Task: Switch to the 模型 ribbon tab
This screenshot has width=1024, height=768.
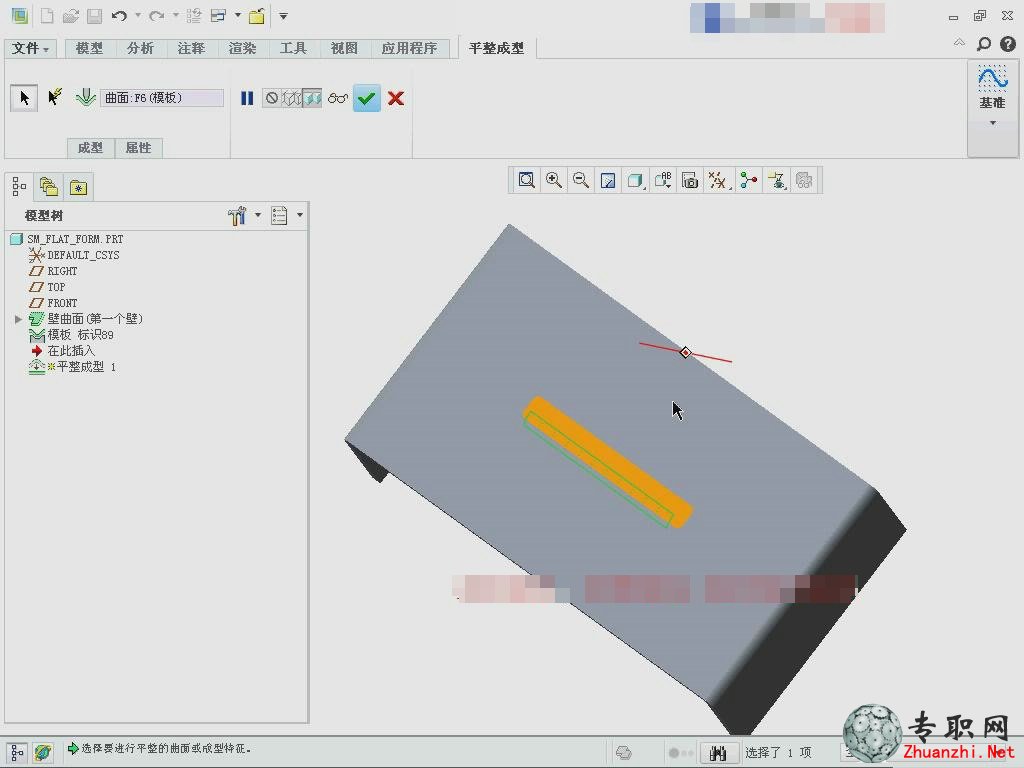Action: pos(89,48)
